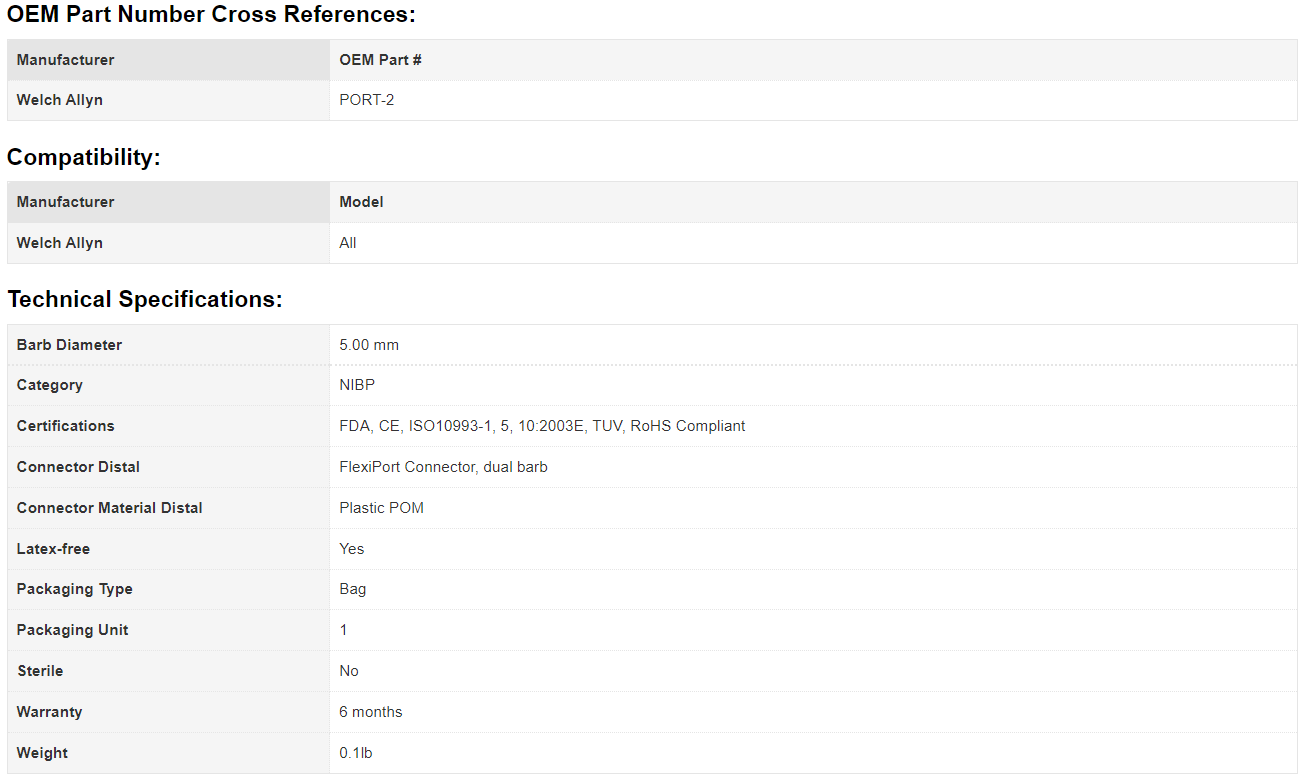Select the '1' packaging unit value

pos(344,630)
